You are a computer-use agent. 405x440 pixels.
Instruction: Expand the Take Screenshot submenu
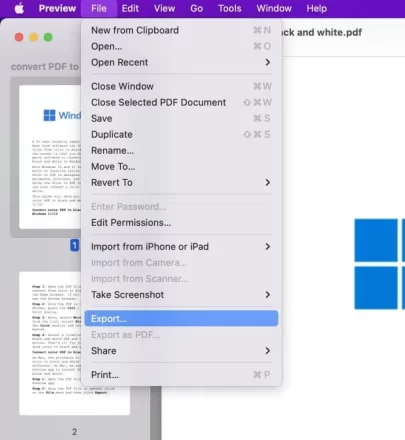tap(181, 295)
